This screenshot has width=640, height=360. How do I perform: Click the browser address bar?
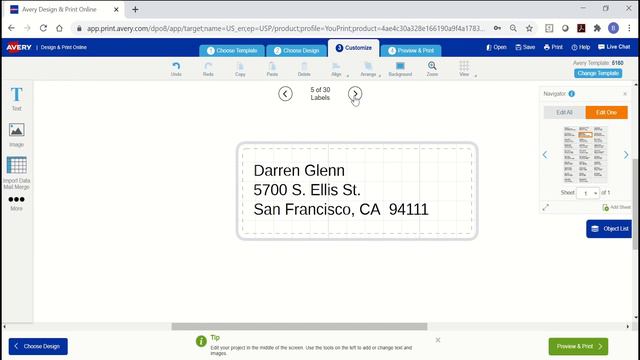[x=286, y=28]
